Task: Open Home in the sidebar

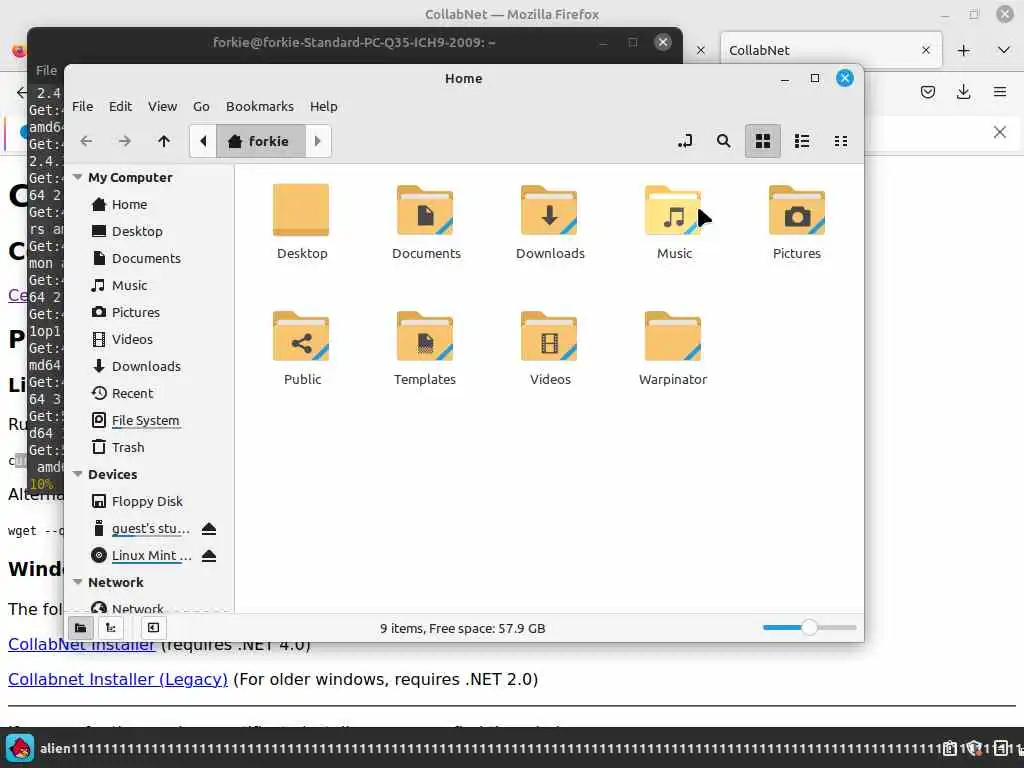Action: tap(129, 204)
